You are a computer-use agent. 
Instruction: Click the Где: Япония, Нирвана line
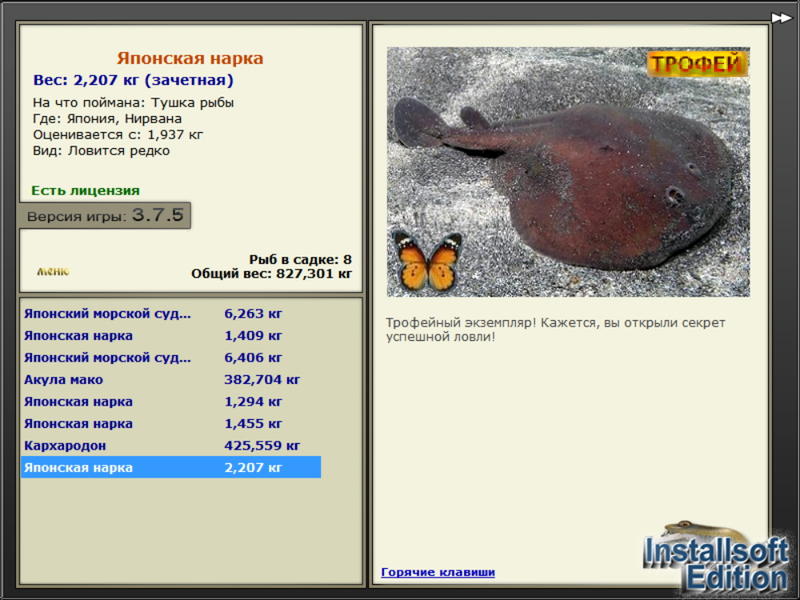[x=107, y=118]
